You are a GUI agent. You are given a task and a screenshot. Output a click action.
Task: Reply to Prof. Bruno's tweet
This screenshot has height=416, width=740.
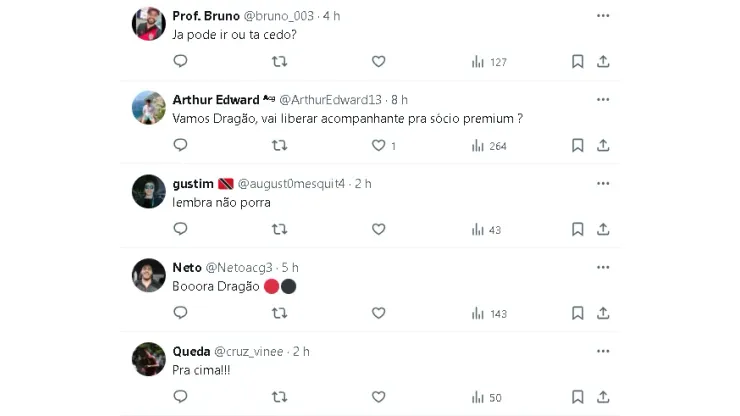(x=180, y=62)
